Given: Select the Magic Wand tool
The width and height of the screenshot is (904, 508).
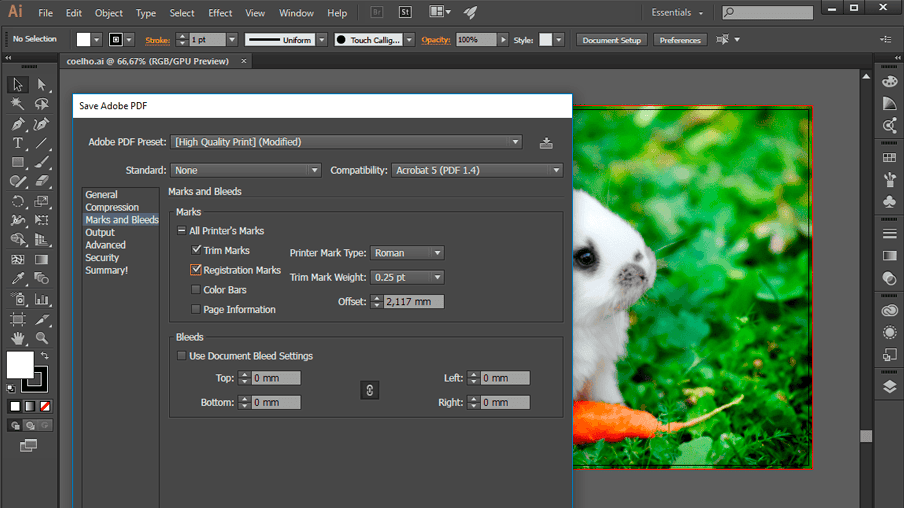Looking at the screenshot, I should click(x=18, y=104).
